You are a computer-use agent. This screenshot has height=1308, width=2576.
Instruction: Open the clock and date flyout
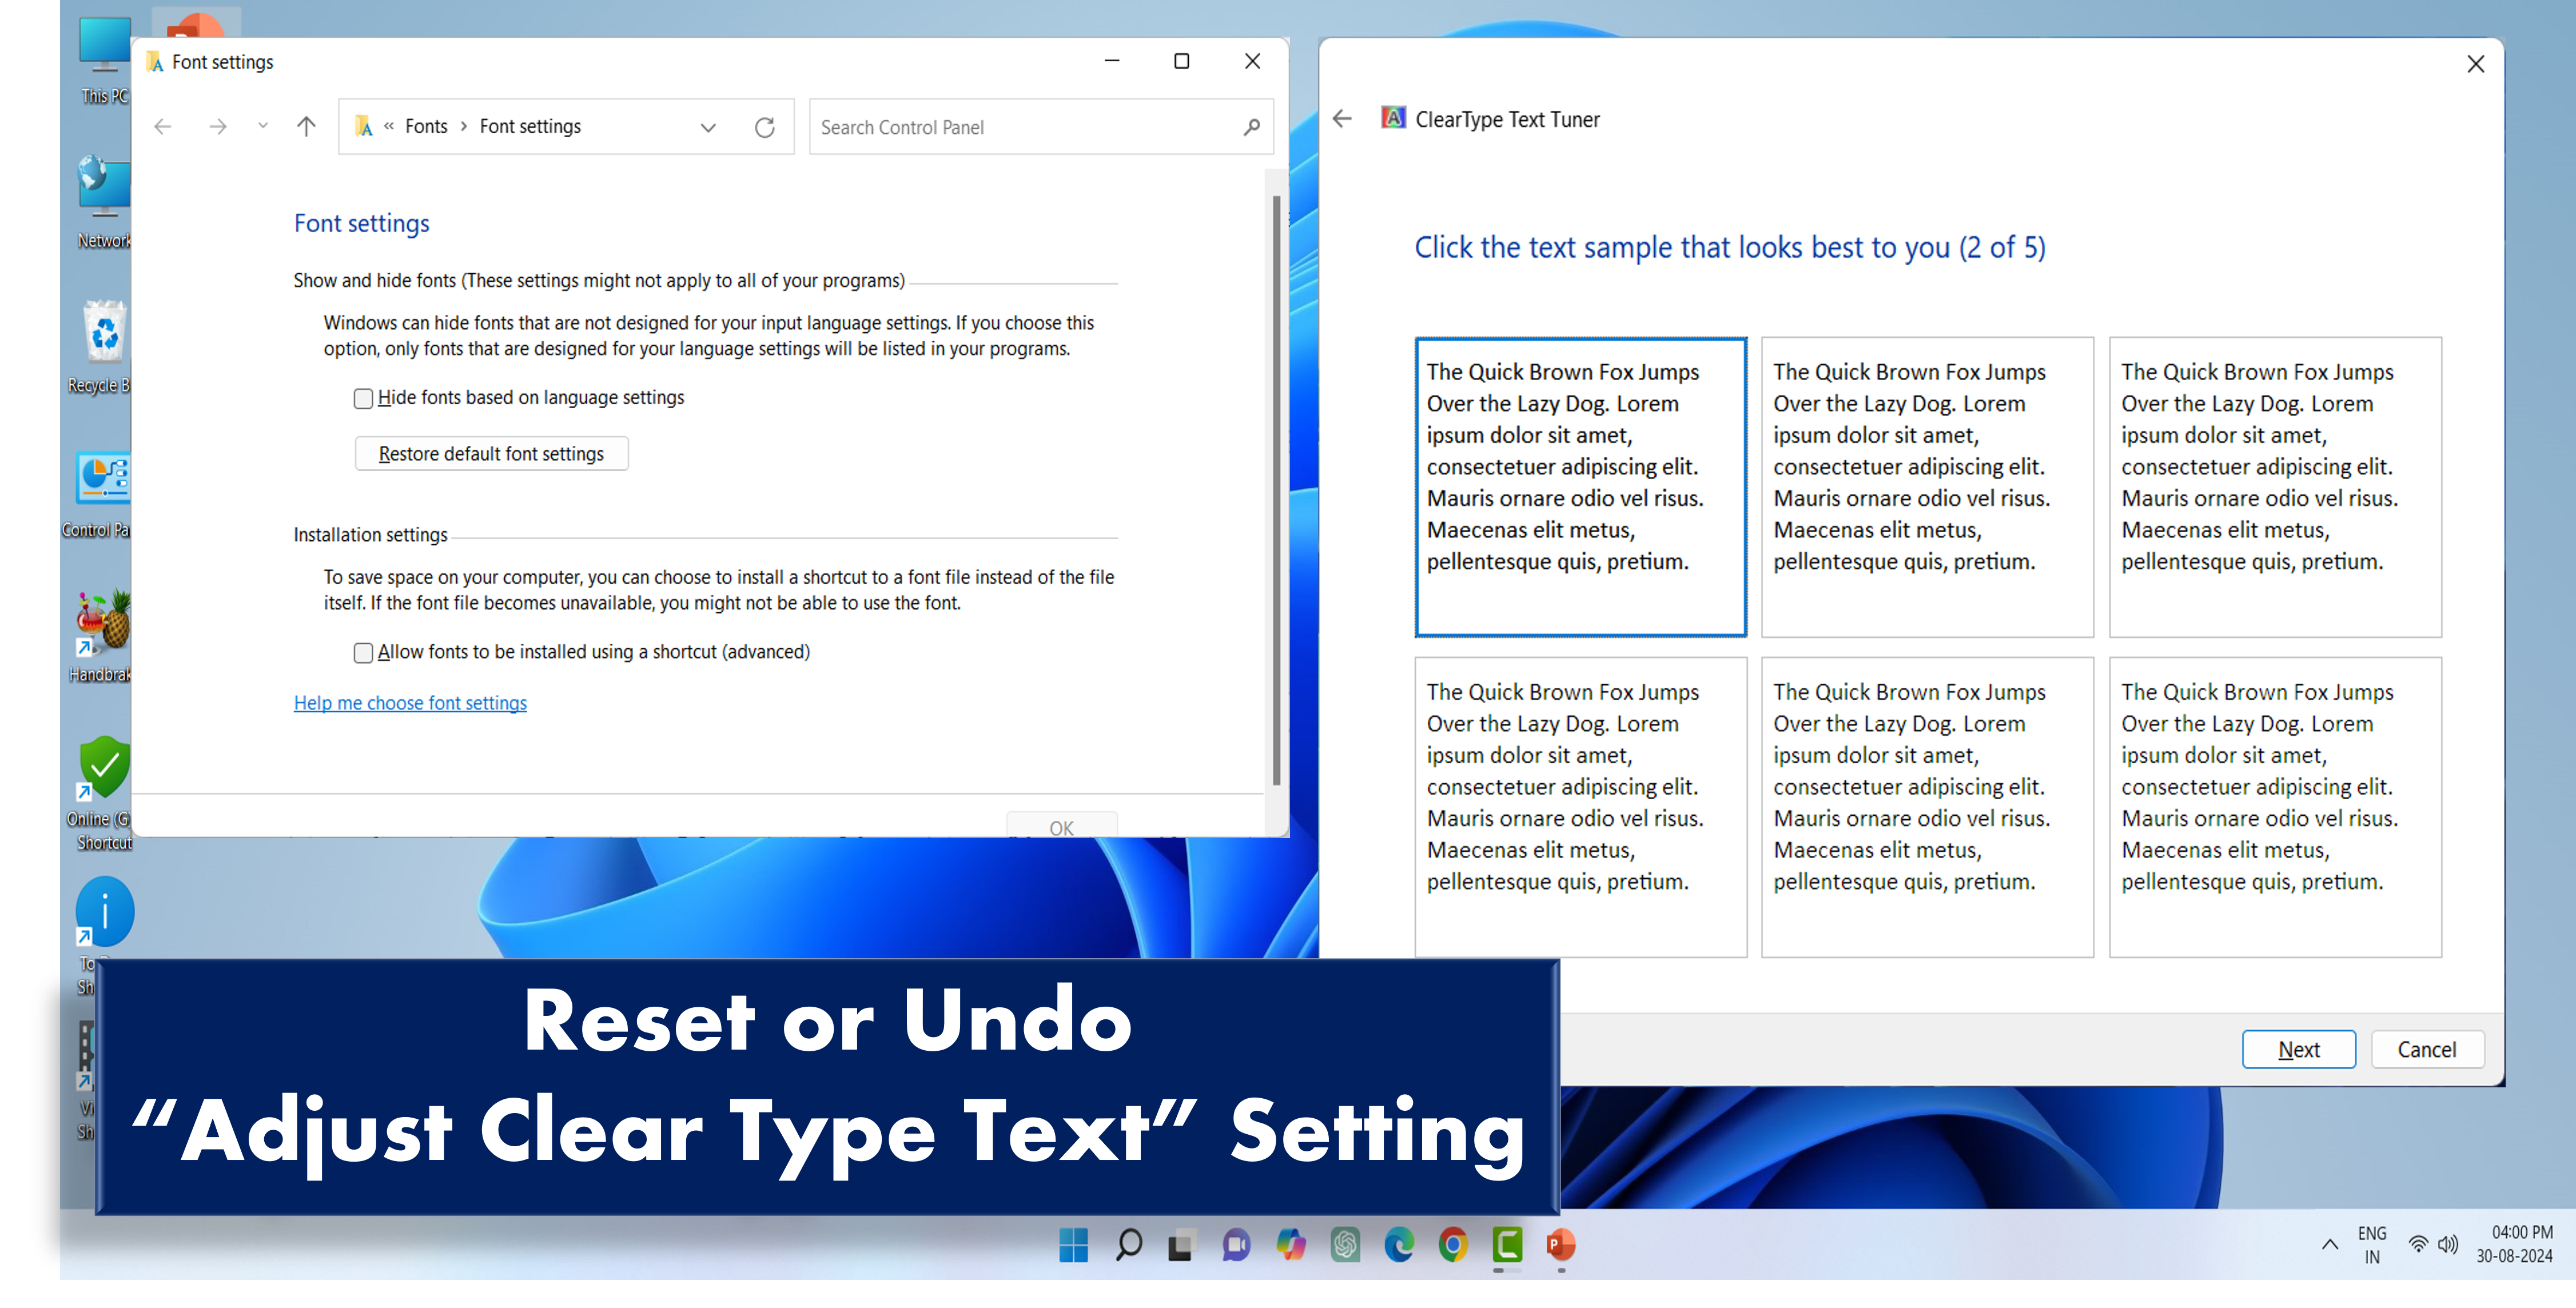(x=2514, y=1245)
